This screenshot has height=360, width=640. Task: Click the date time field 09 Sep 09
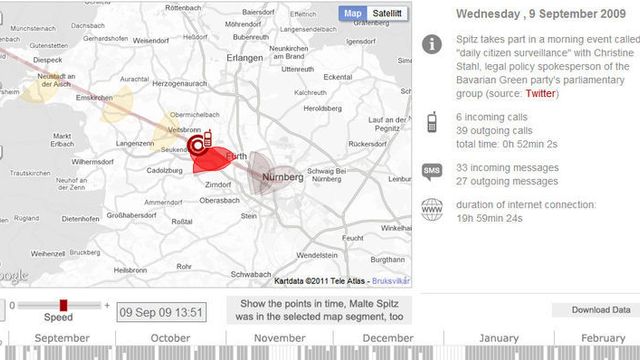point(161,312)
